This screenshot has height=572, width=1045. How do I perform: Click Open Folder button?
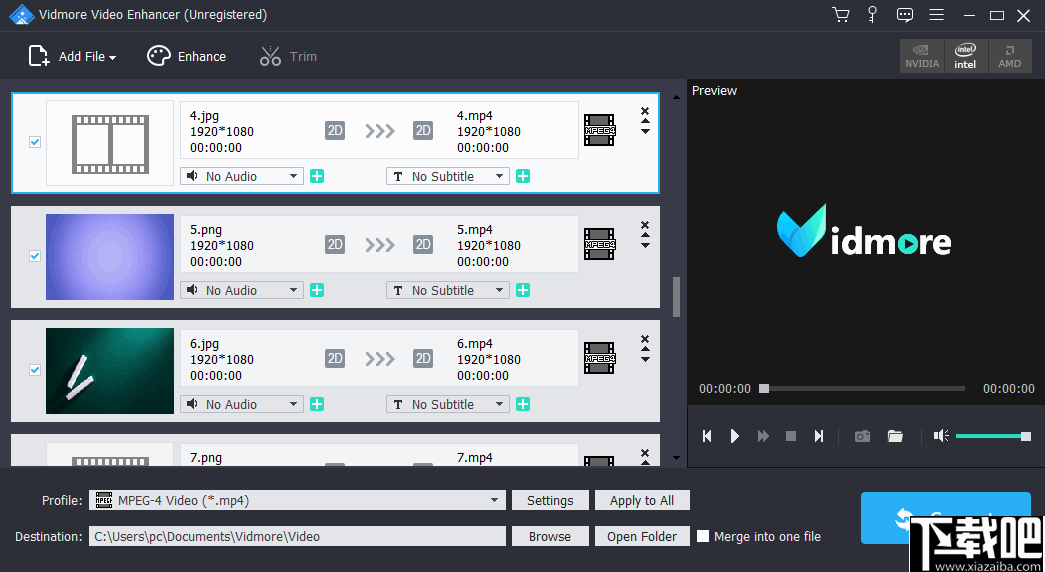coord(642,536)
